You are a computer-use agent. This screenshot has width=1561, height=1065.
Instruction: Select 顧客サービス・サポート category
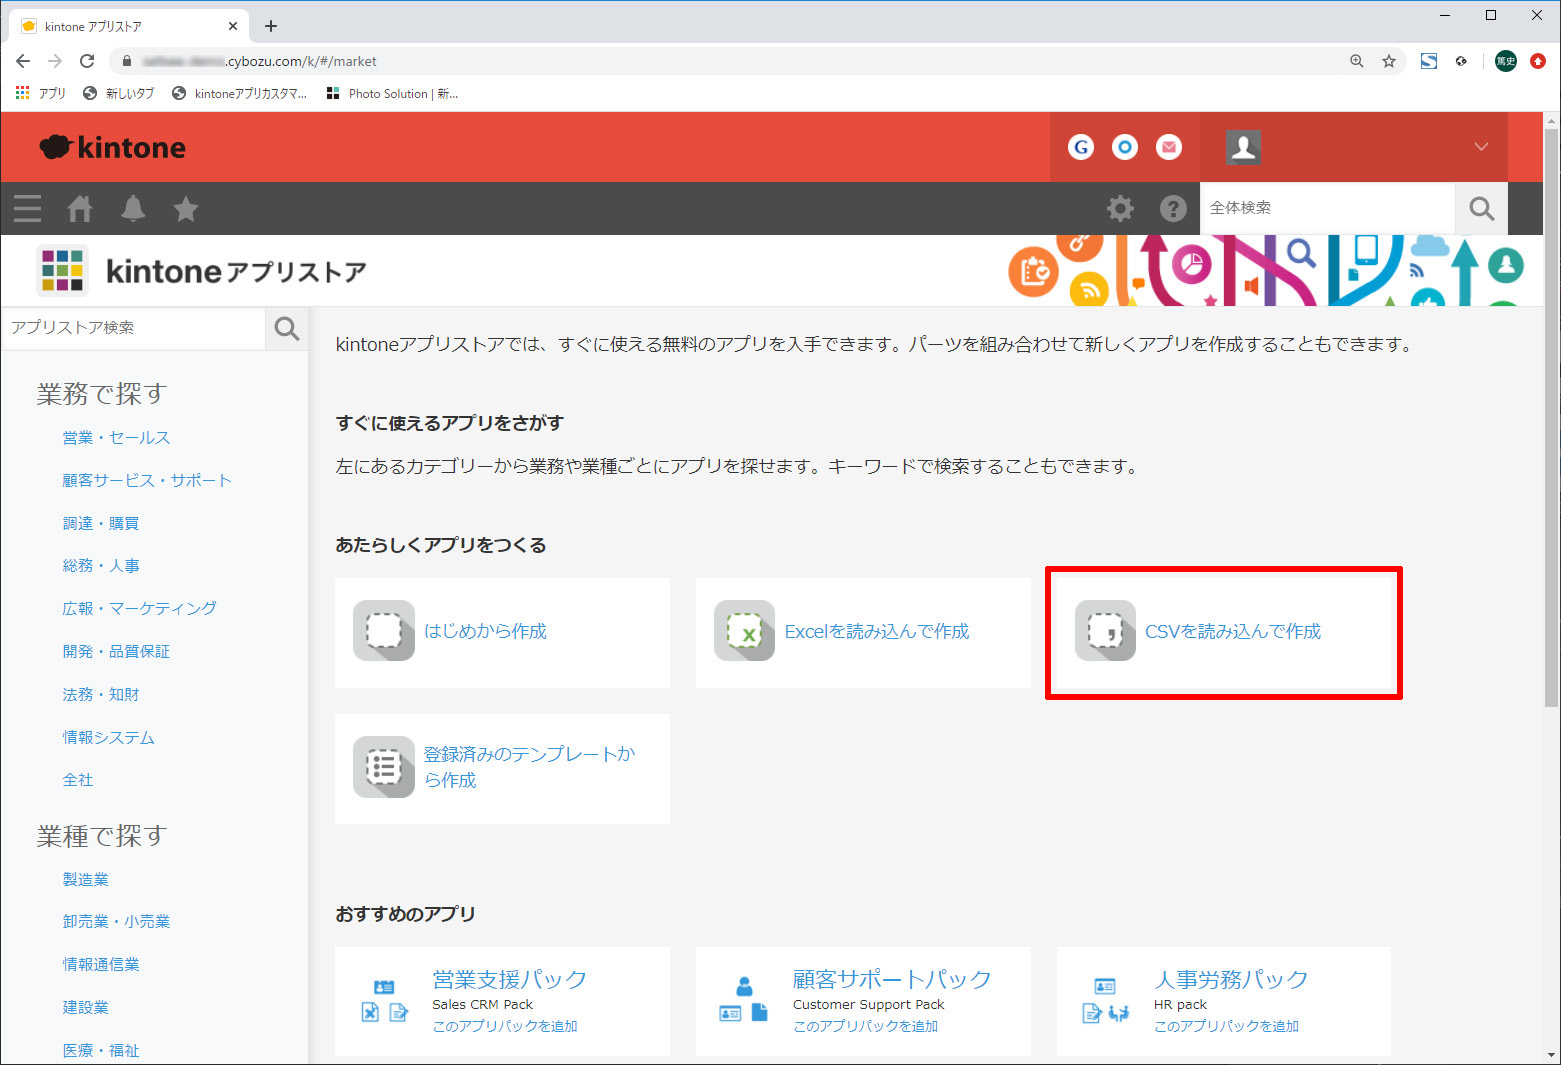(147, 480)
